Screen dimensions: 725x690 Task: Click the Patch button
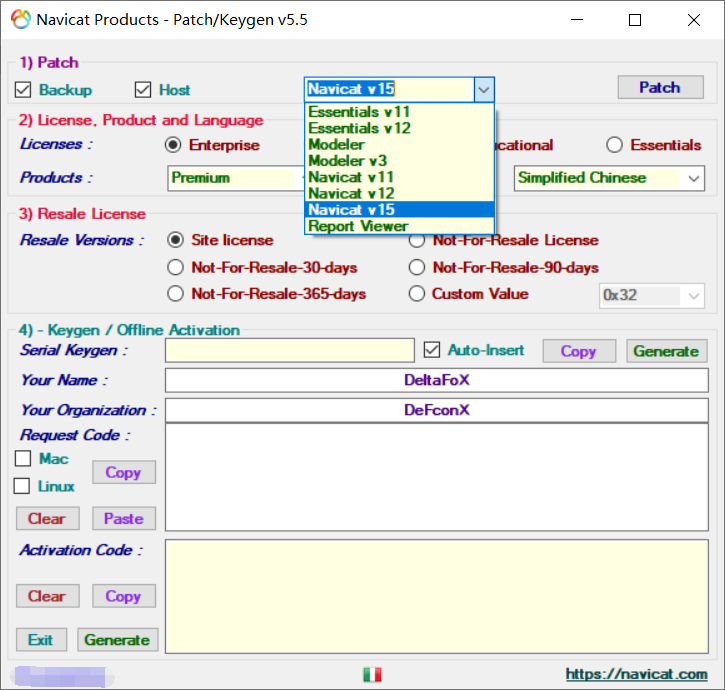coord(660,87)
